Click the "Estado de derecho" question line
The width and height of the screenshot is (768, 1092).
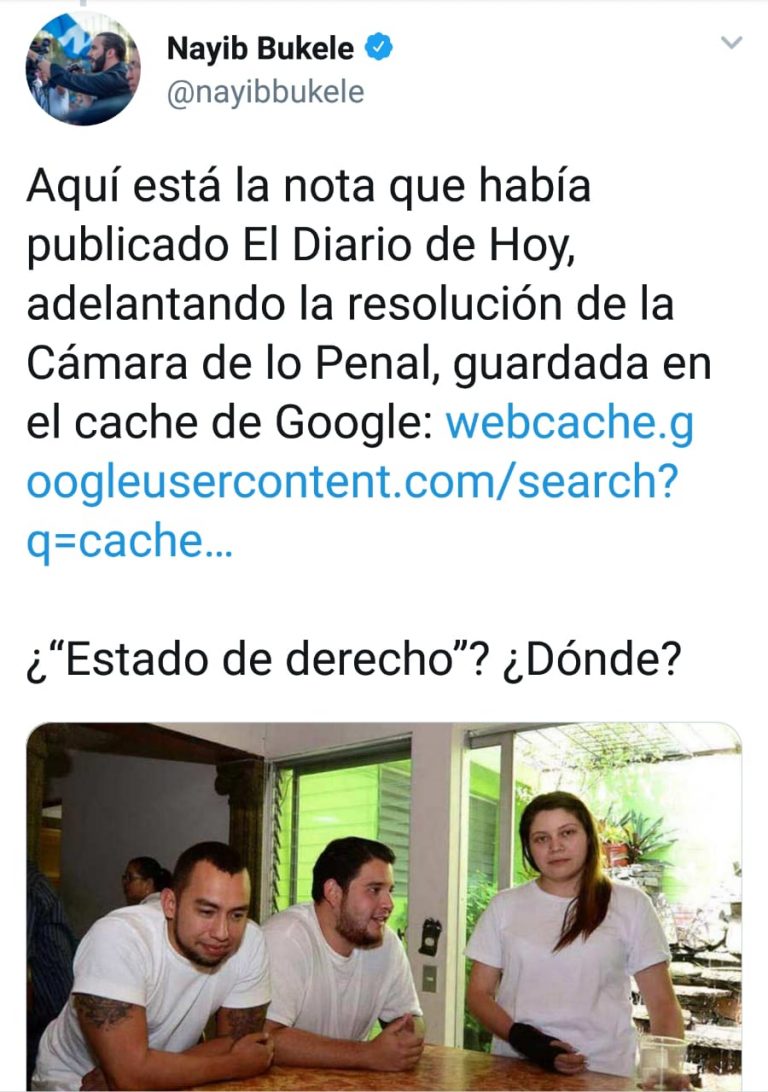(x=353, y=660)
